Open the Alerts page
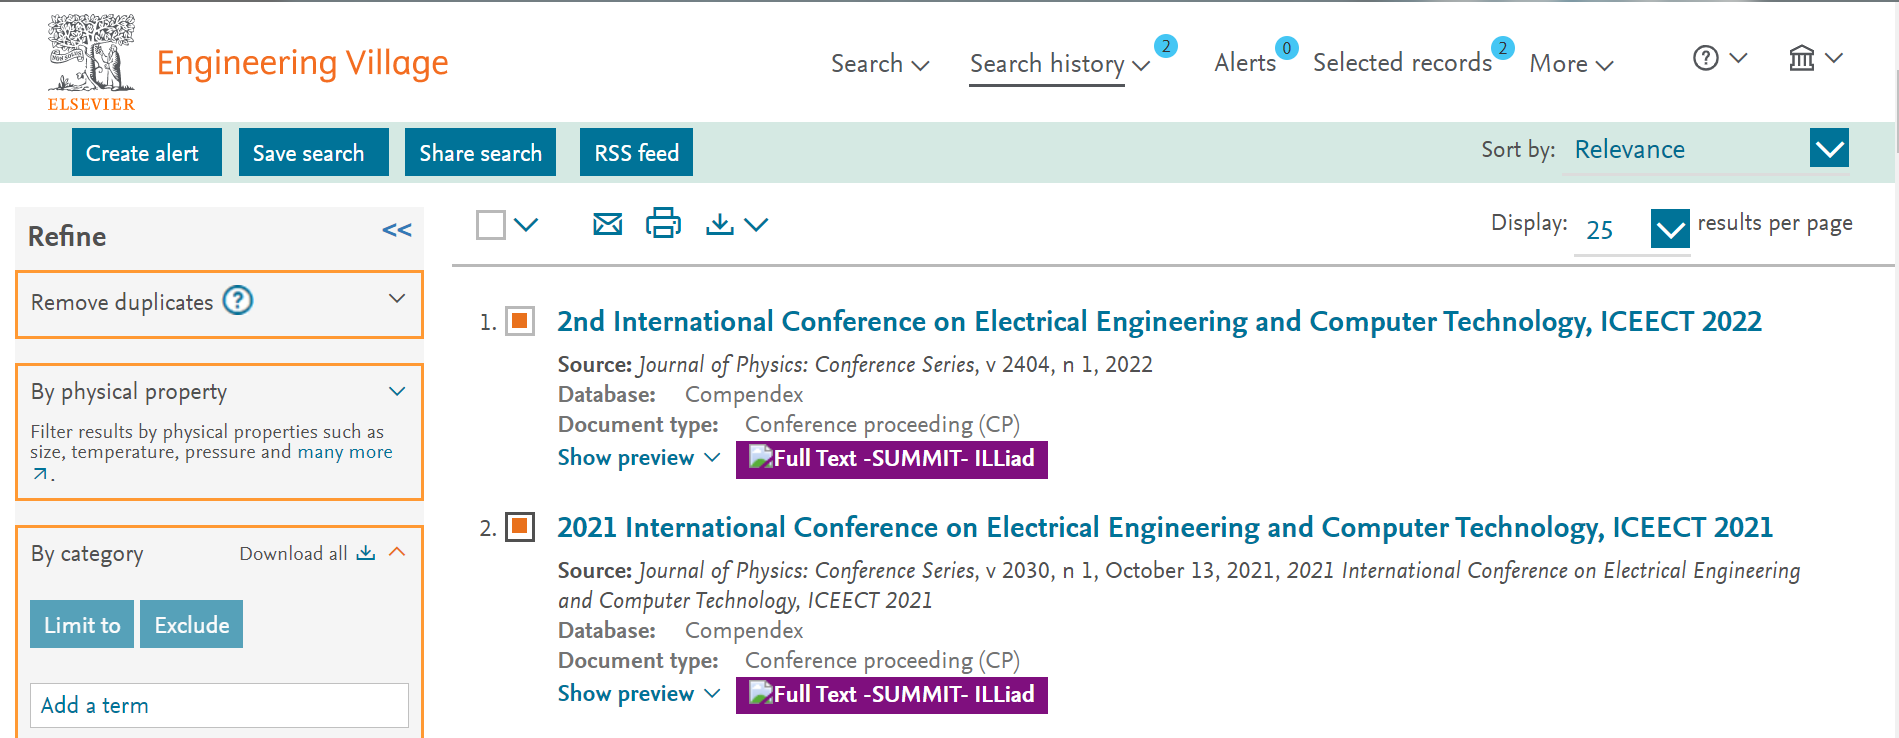The image size is (1899, 738). 1244,63
